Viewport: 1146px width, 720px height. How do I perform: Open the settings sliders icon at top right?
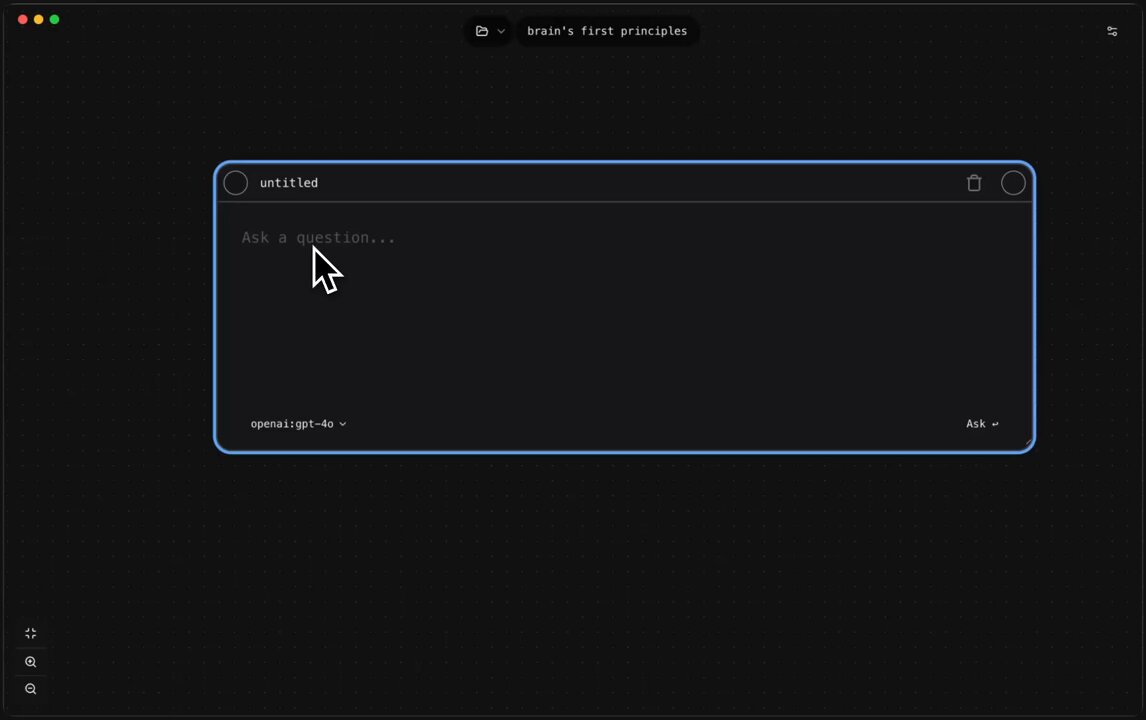[x=1112, y=31]
